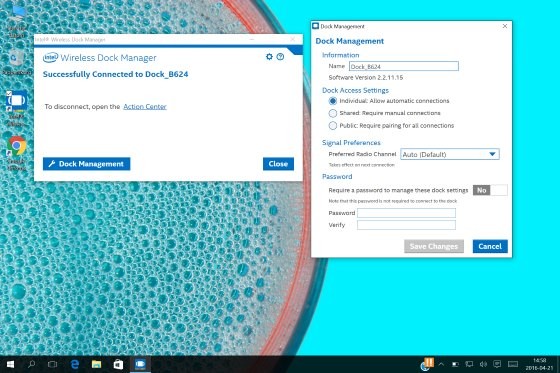Switch to Wireless Dock Manager taskbar icon

point(140,364)
